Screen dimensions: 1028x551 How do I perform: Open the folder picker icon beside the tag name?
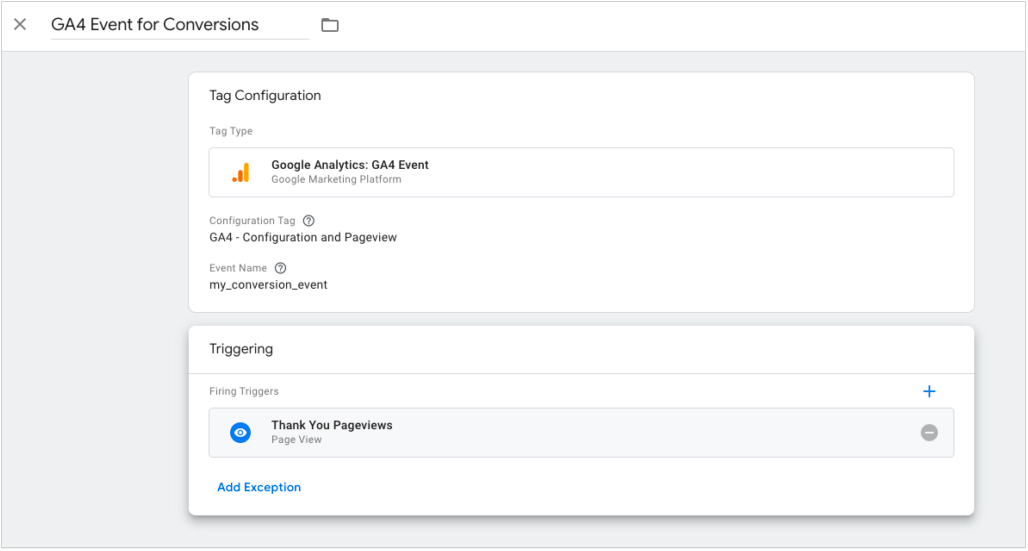[330, 26]
